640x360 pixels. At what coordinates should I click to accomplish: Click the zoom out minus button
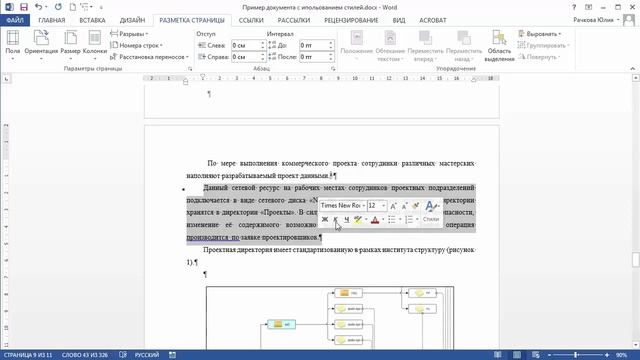click(x=549, y=355)
